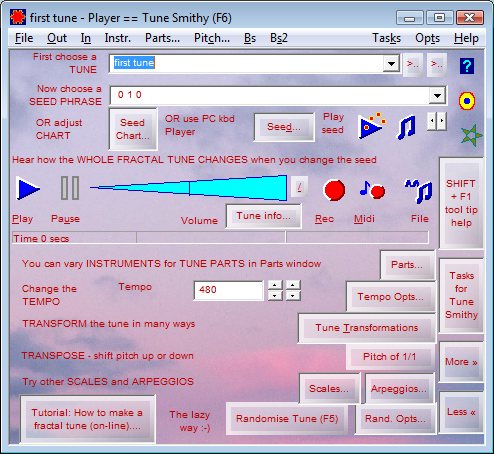
Task: Open the Parts... menu
Action: click(x=162, y=38)
